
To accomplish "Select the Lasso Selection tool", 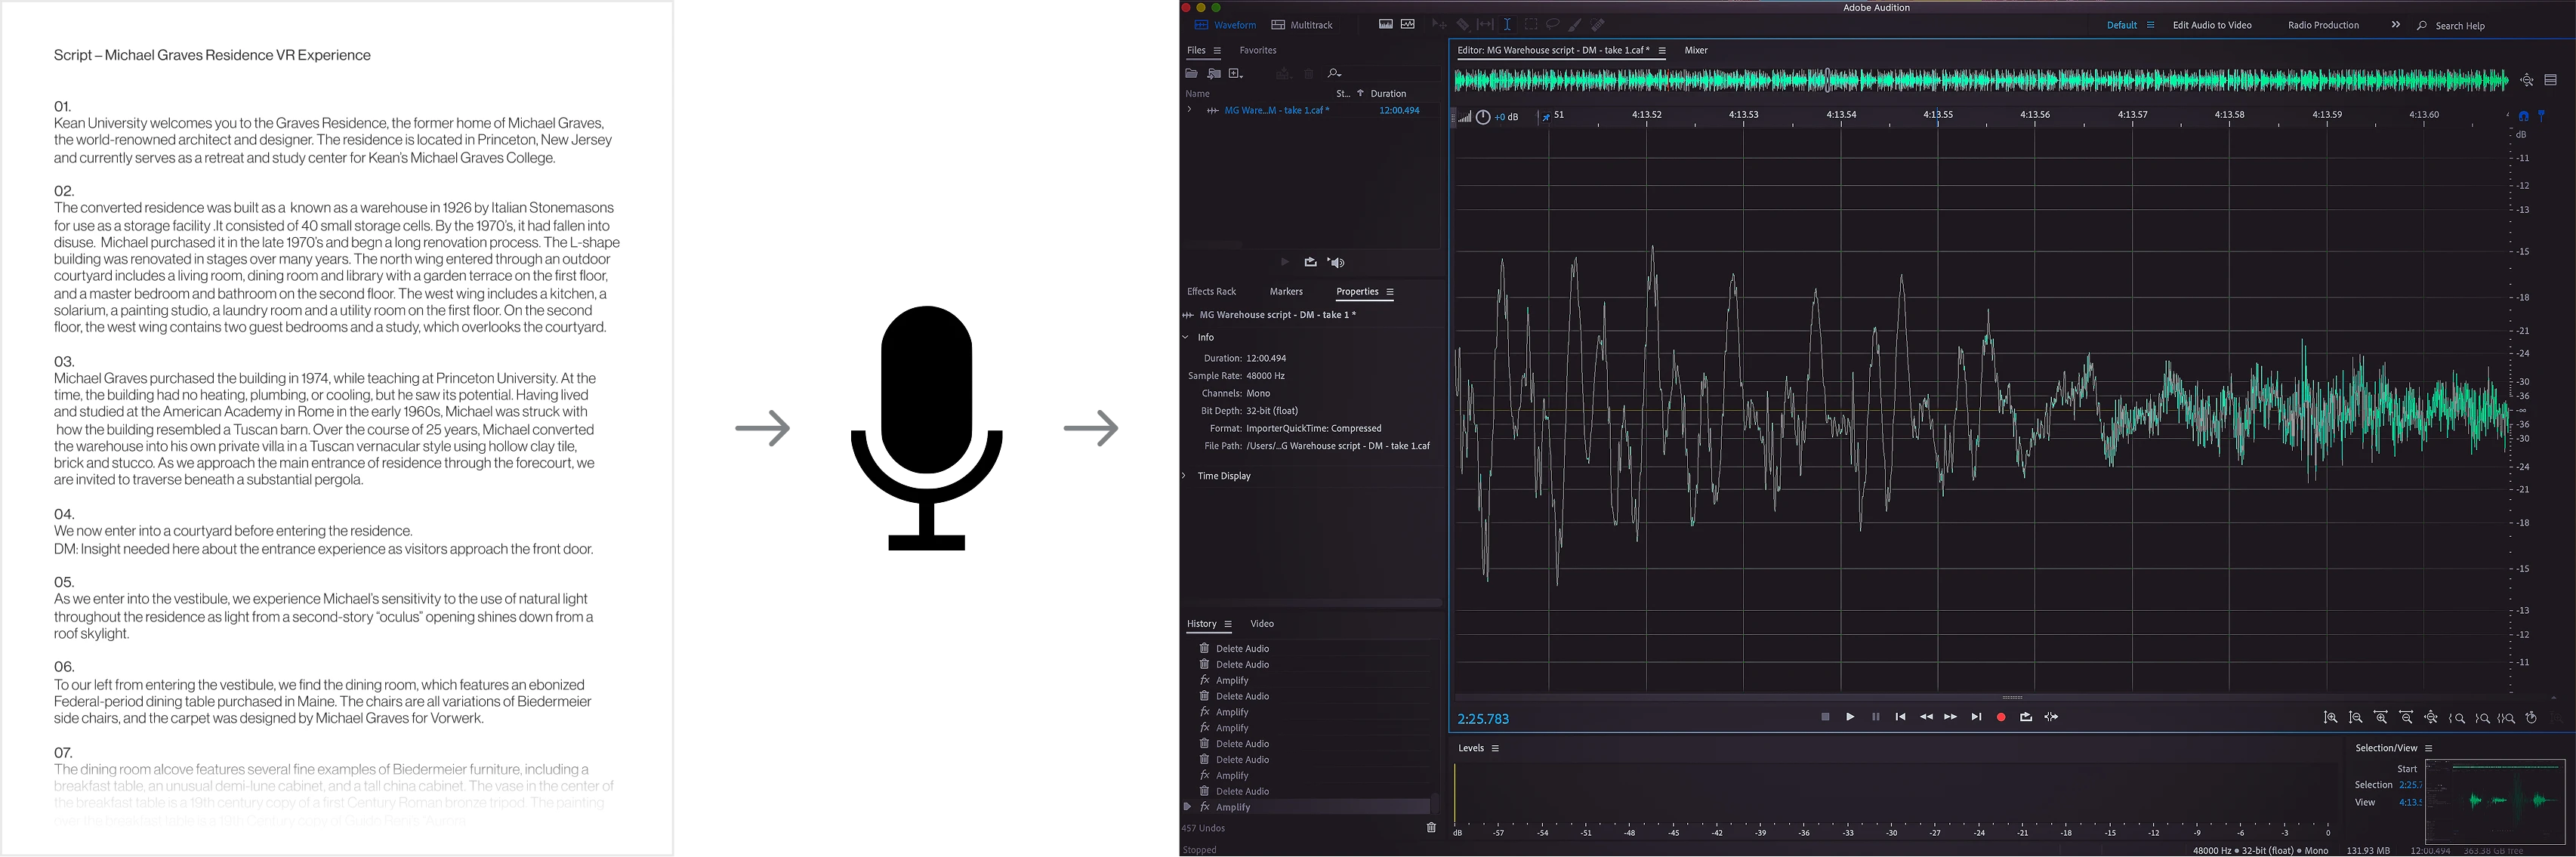I will coord(1553,24).
